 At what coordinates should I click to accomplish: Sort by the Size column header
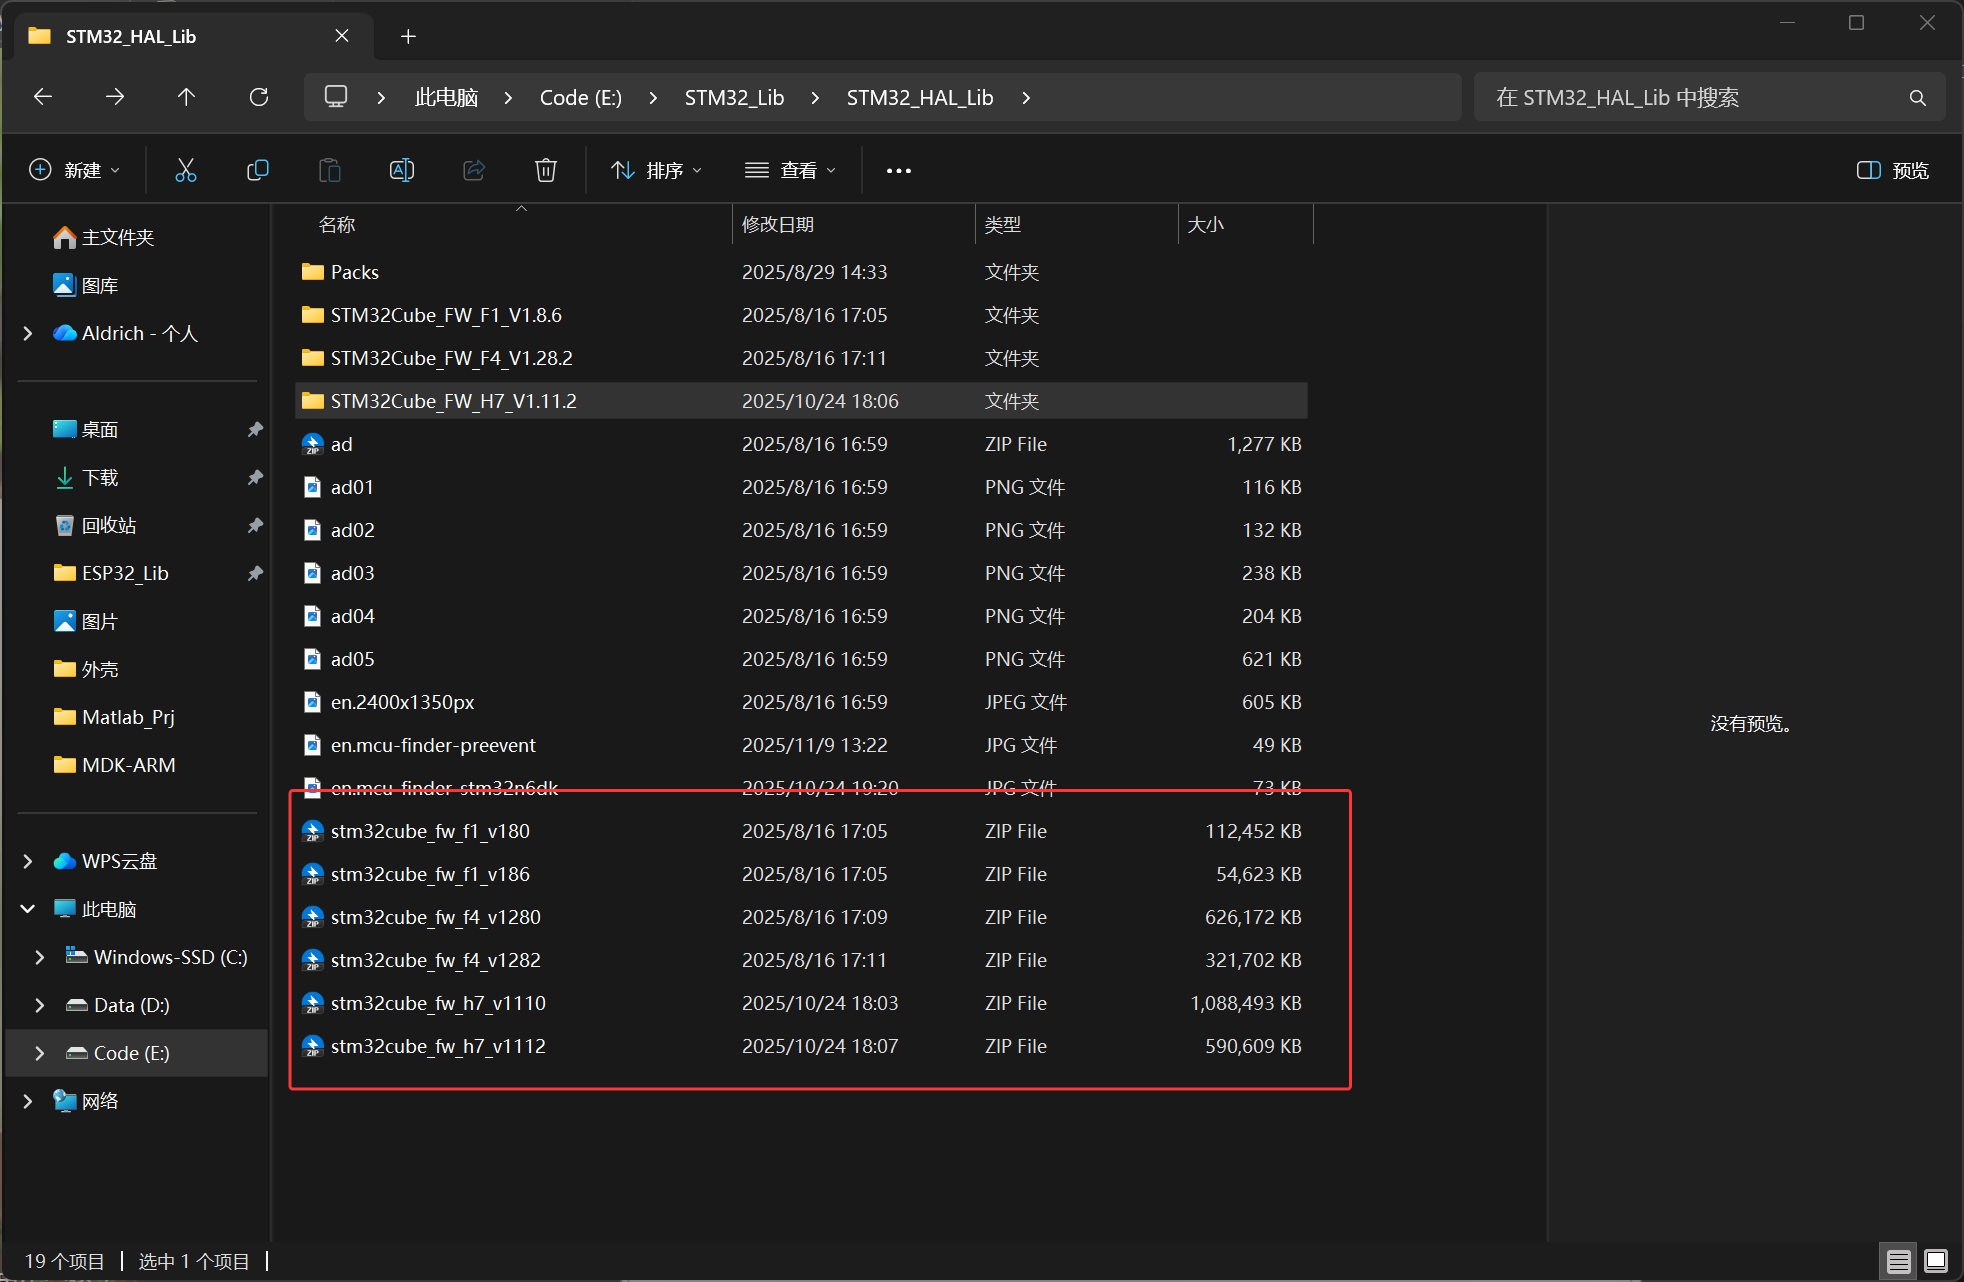pos(1206,225)
